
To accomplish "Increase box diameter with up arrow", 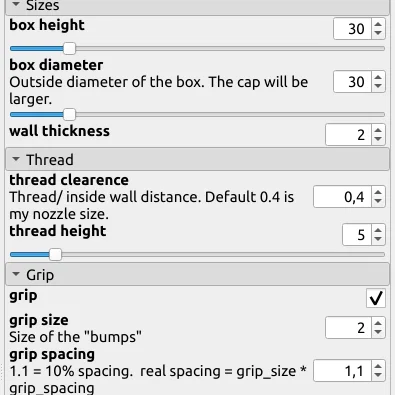I will click(378, 77).
